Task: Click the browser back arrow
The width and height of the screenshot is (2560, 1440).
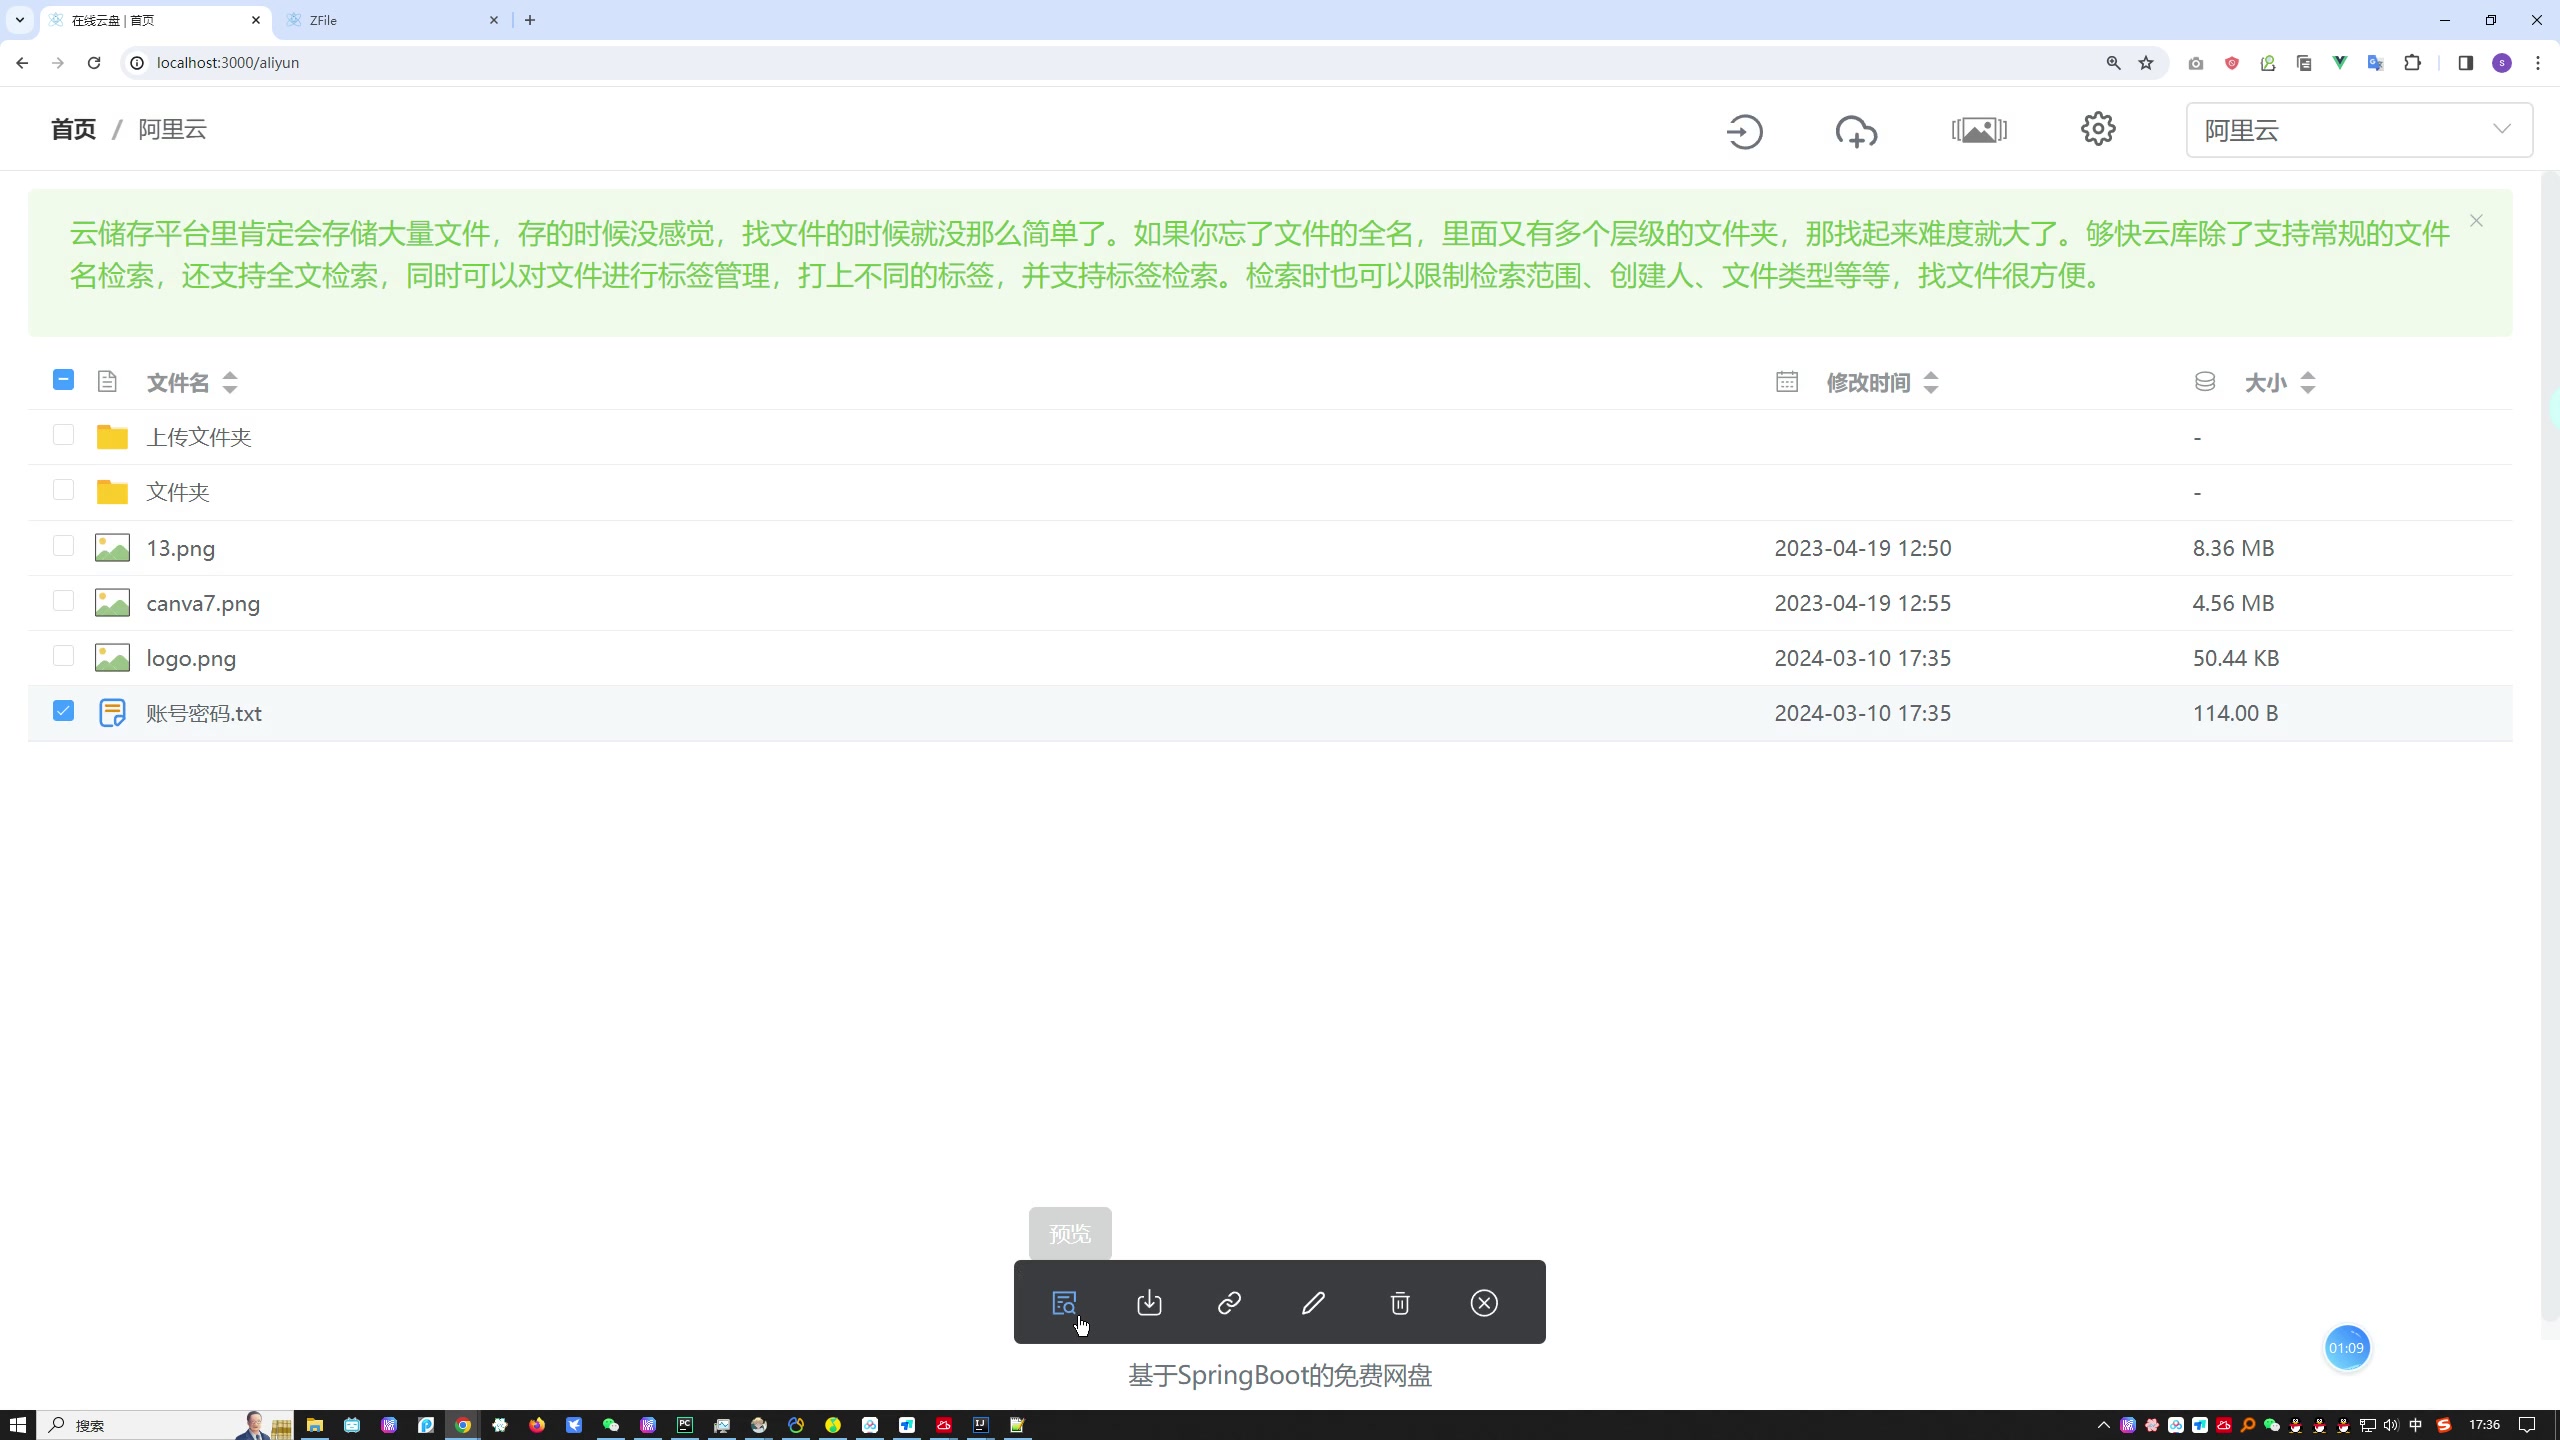Action: [x=22, y=63]
